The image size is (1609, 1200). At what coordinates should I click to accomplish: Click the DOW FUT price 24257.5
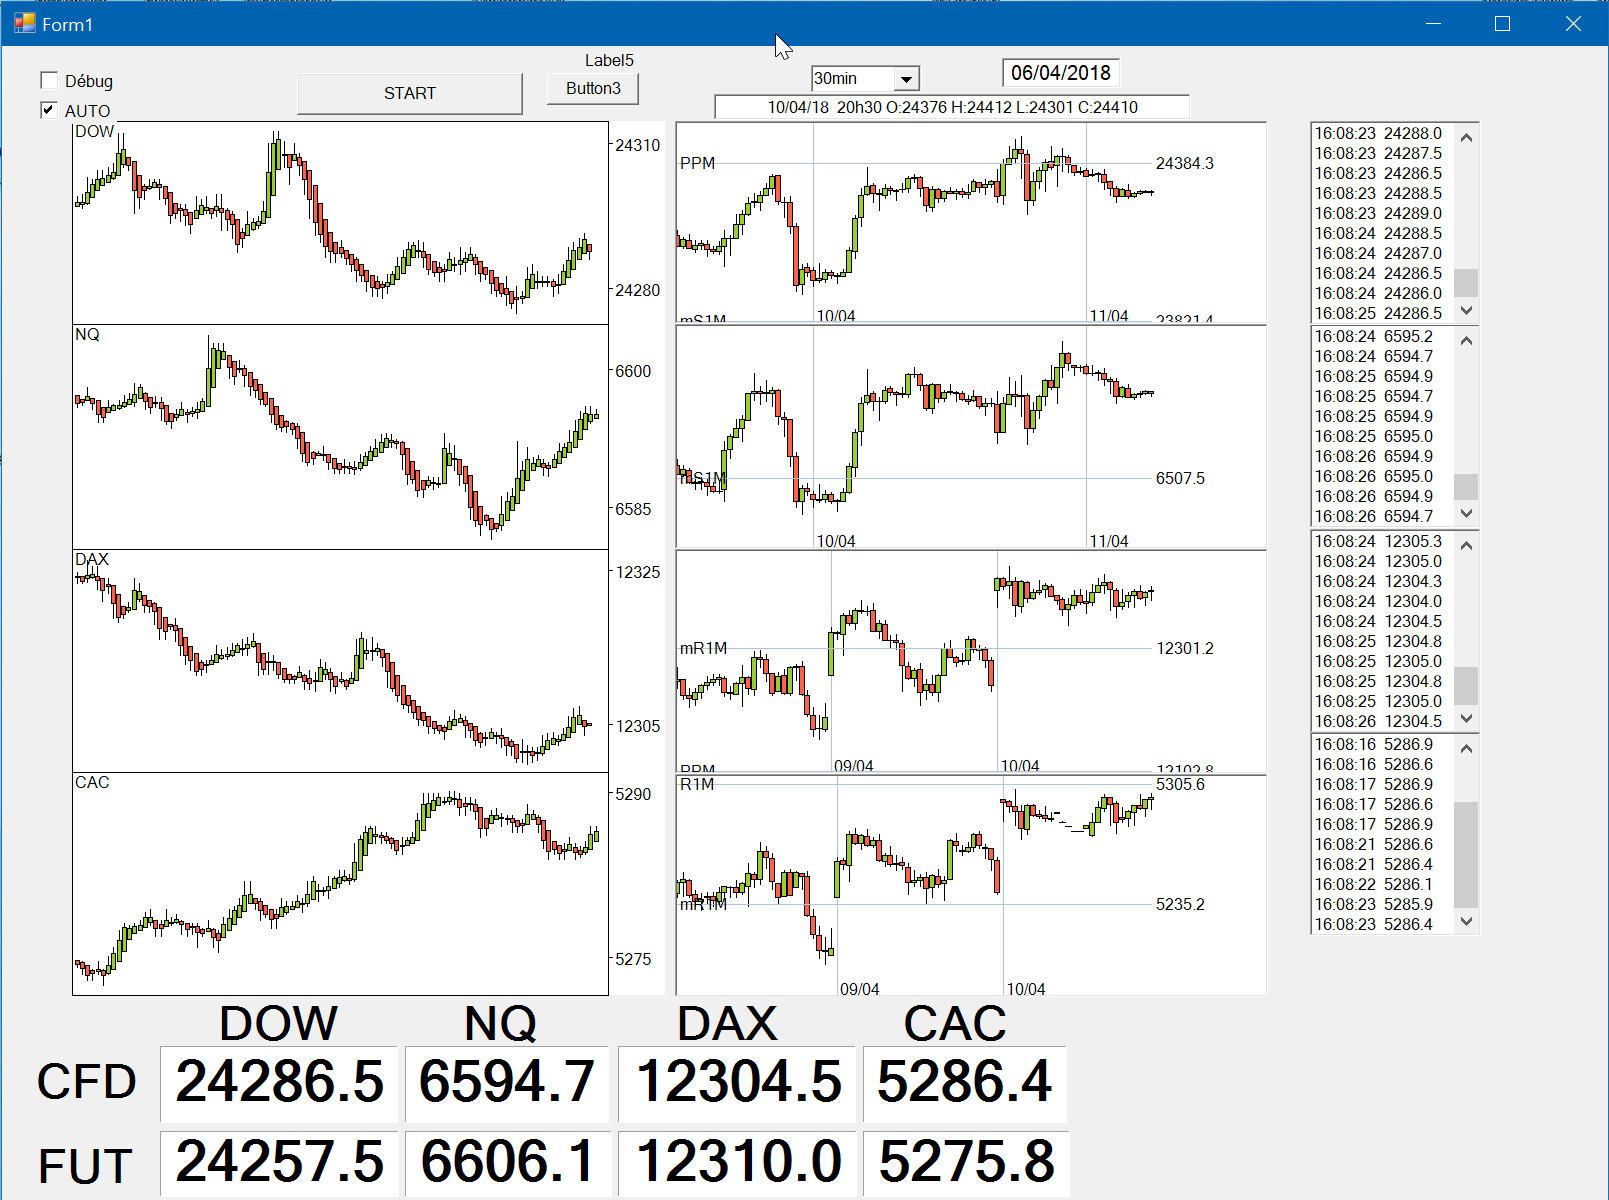pyautogui.click(x=279, y=1162)
